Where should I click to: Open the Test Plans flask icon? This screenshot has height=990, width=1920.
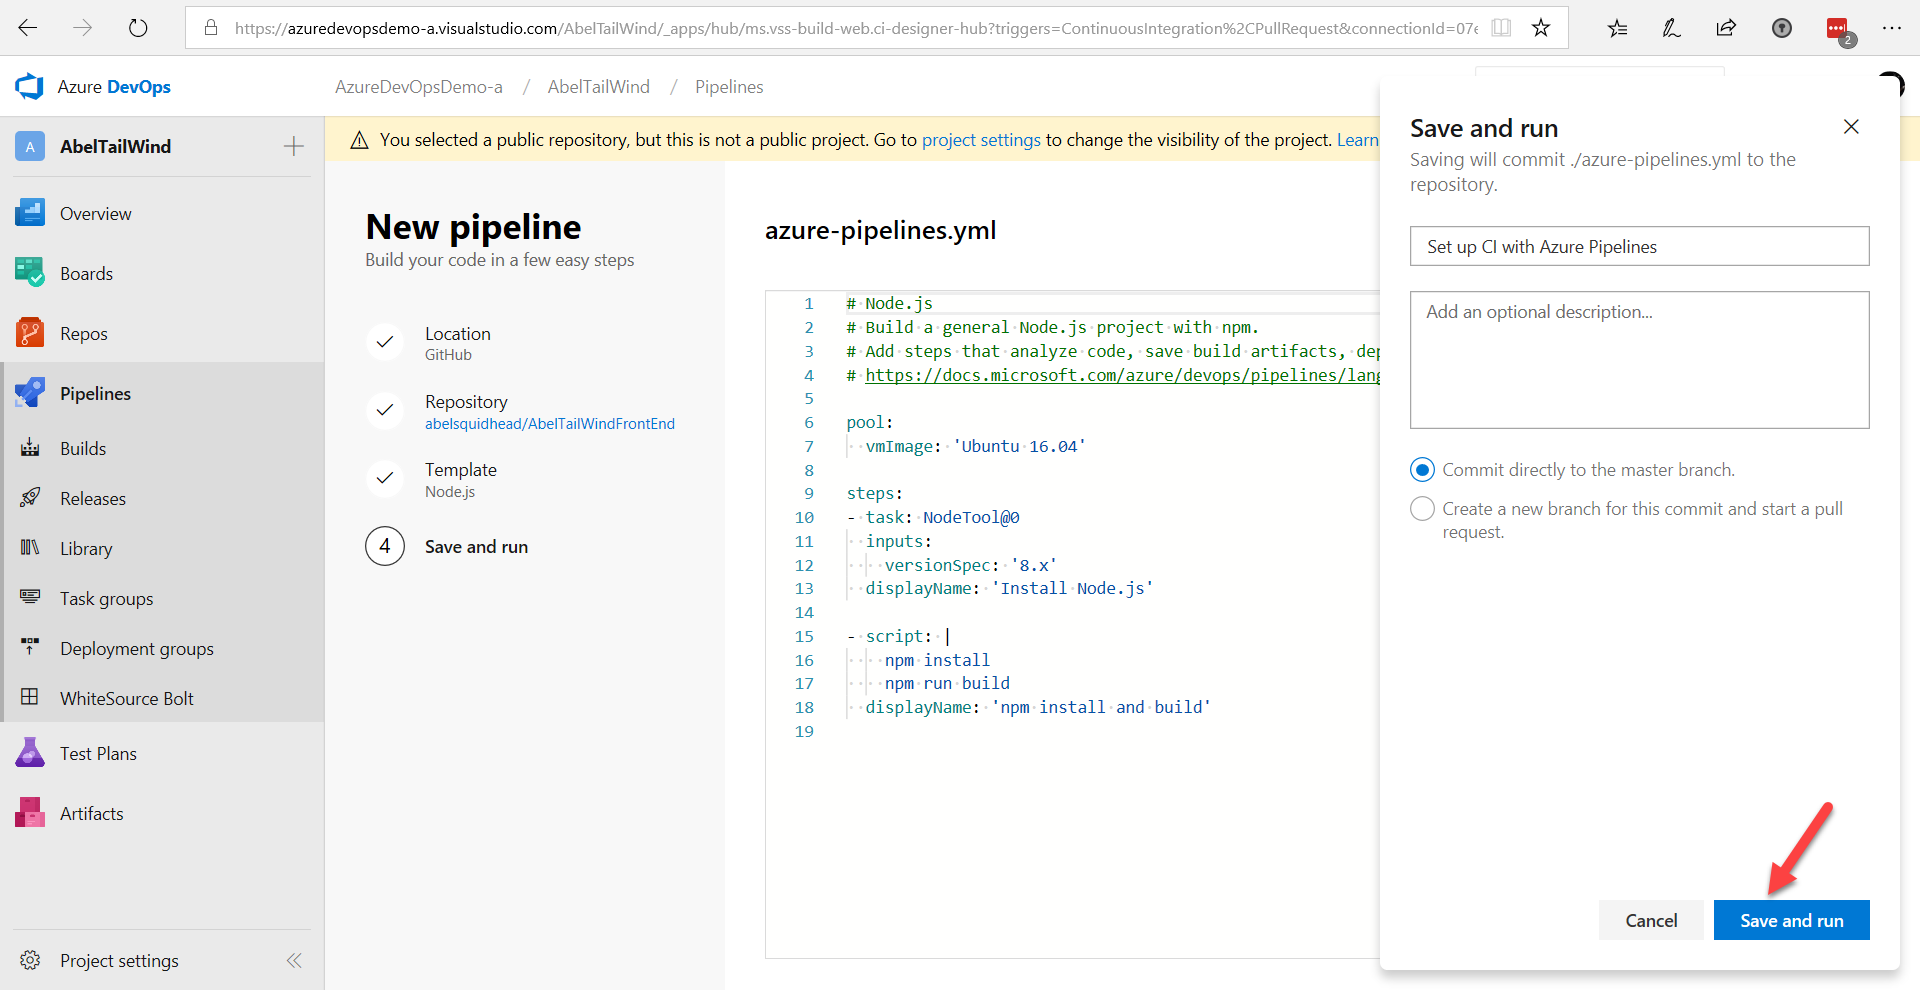click(30, 753)
